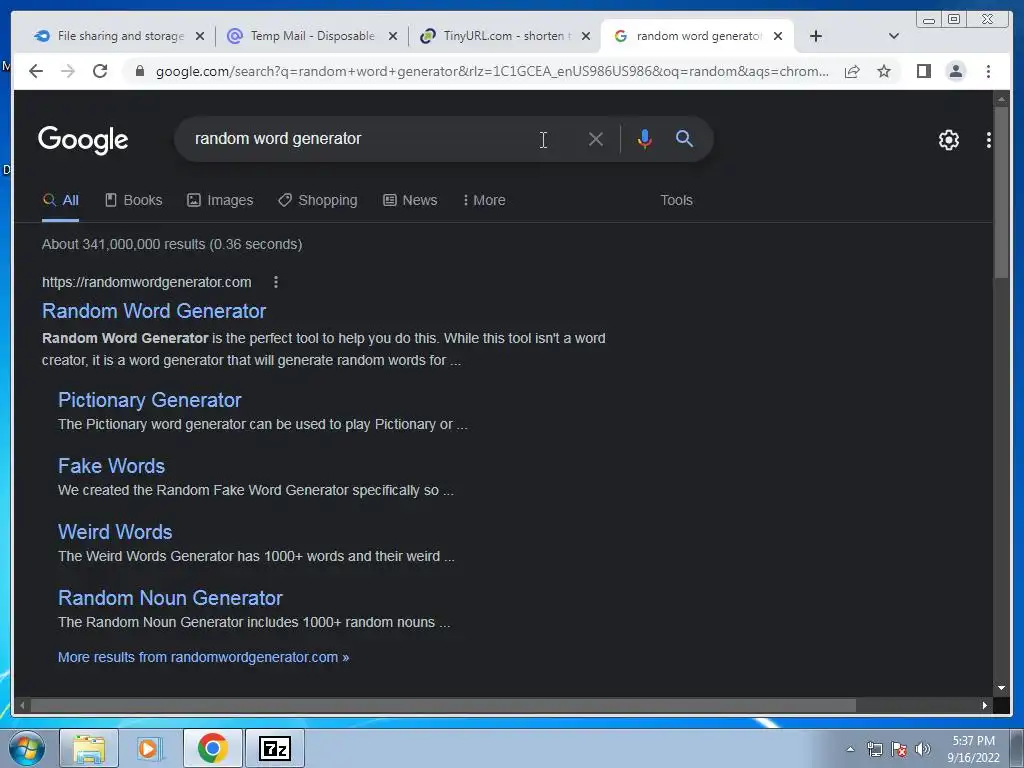The width and height of the screenshot is (1024, 768).
Task: Click the padlock site info icon
Action: coord(140,71)
